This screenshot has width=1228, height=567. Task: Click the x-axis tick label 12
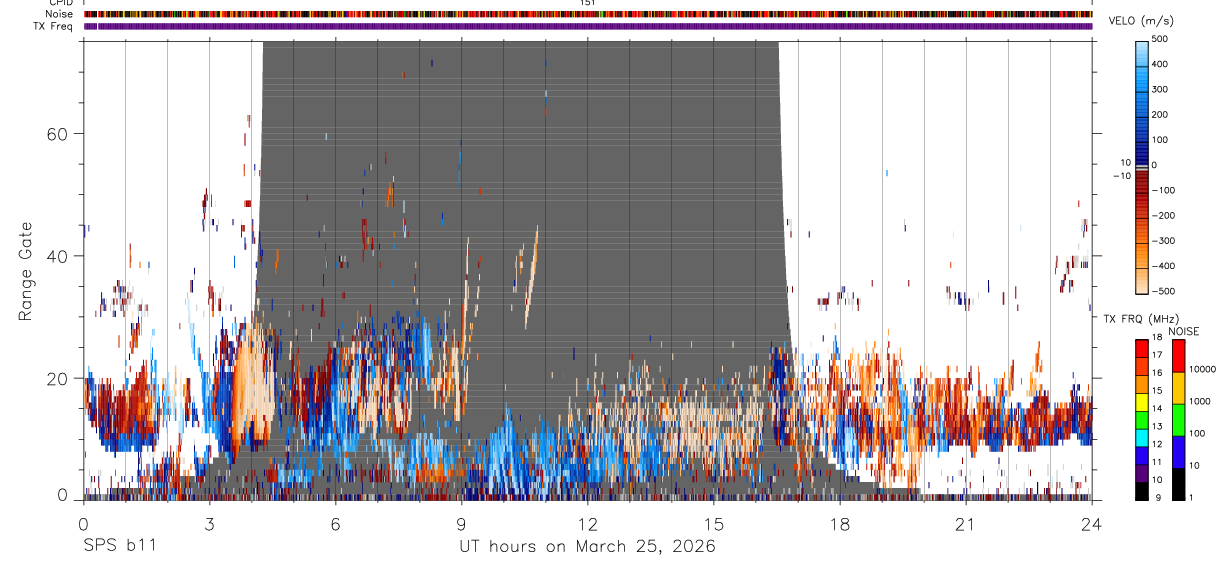pos(588,525)
